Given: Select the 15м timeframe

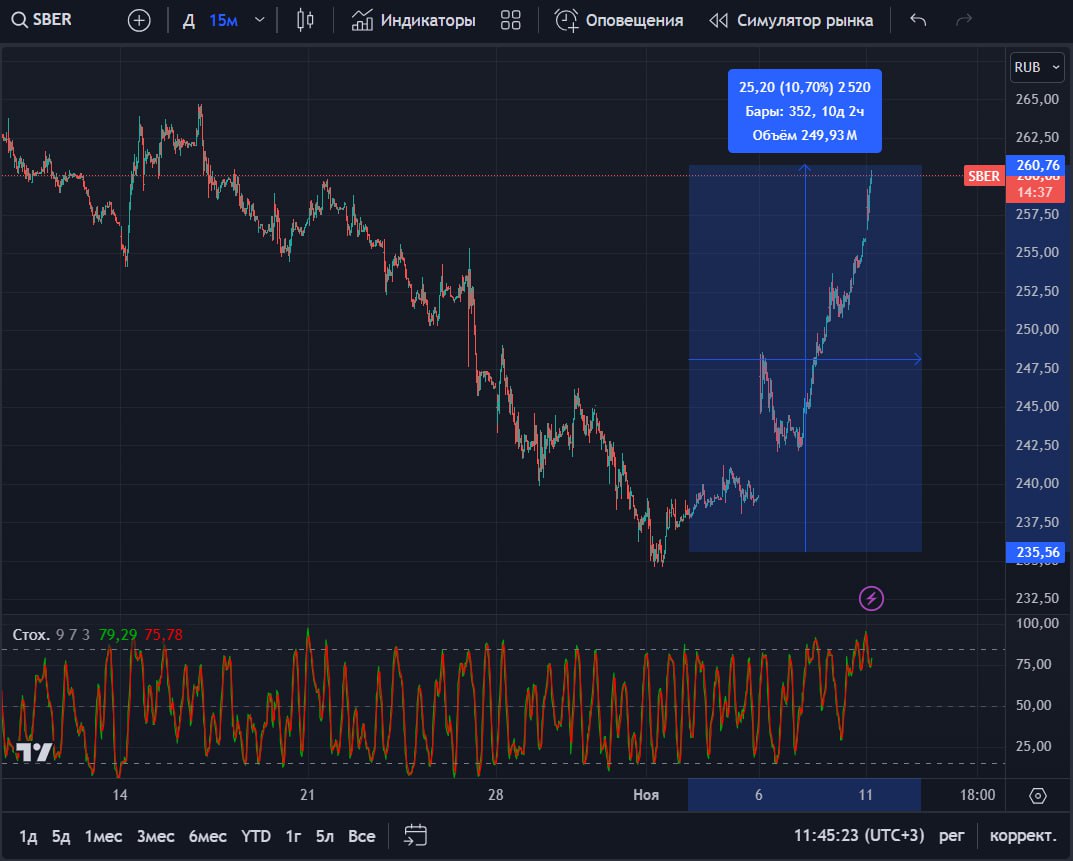Looking at the screenshot, I should point(223,21).
